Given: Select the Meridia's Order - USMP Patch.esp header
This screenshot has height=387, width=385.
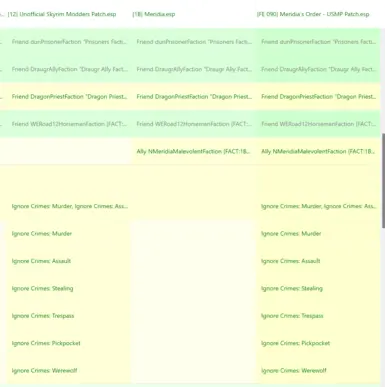Looking at the screenshot, I should pyautogui.click(x=313, y=14).
